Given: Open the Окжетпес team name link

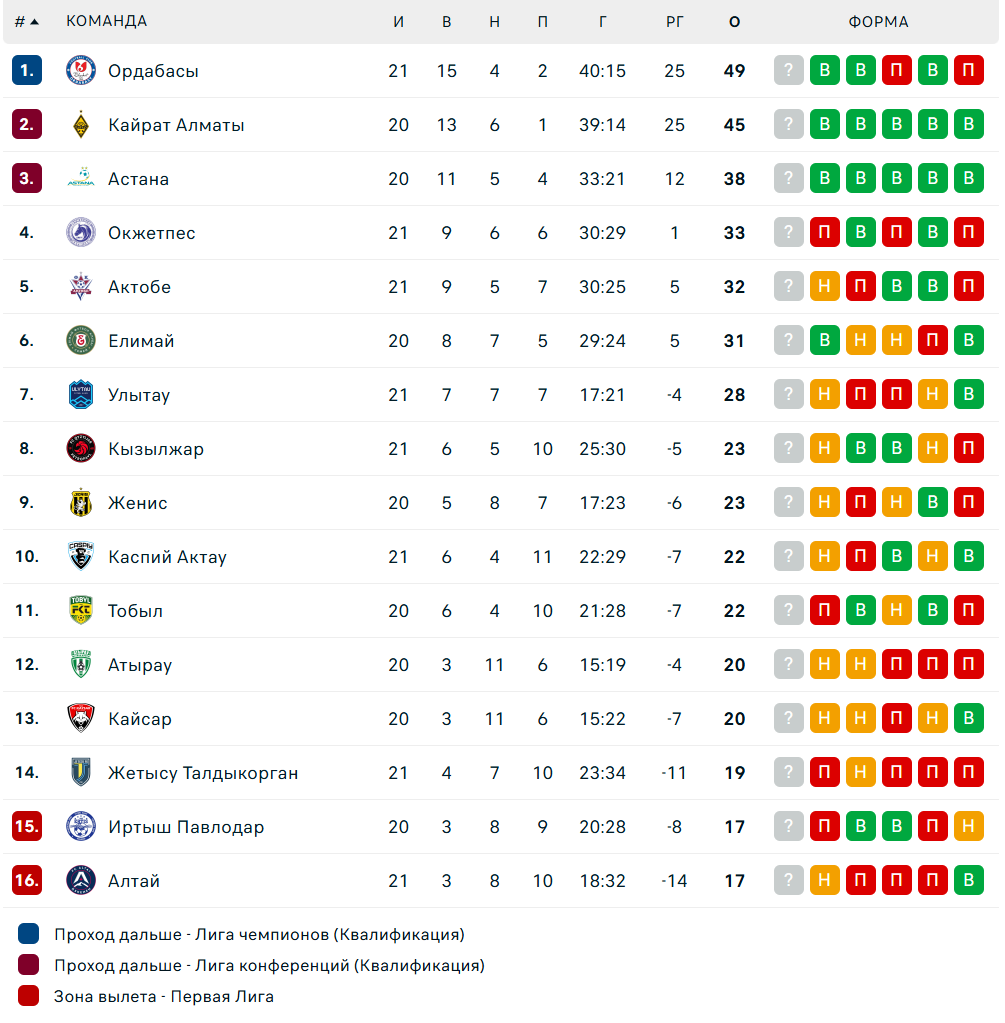Looking at the screenshot, I should point(151,233).
